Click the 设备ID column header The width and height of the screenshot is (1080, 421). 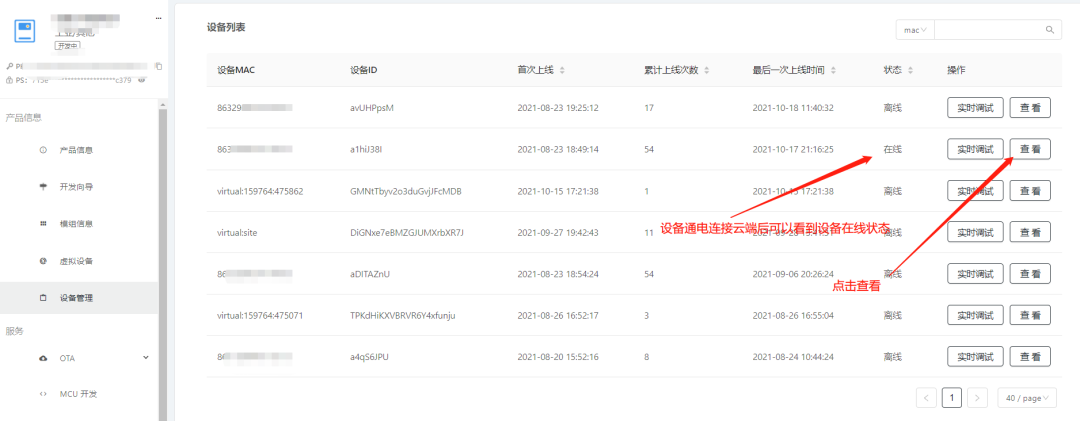tap(363, 70)
